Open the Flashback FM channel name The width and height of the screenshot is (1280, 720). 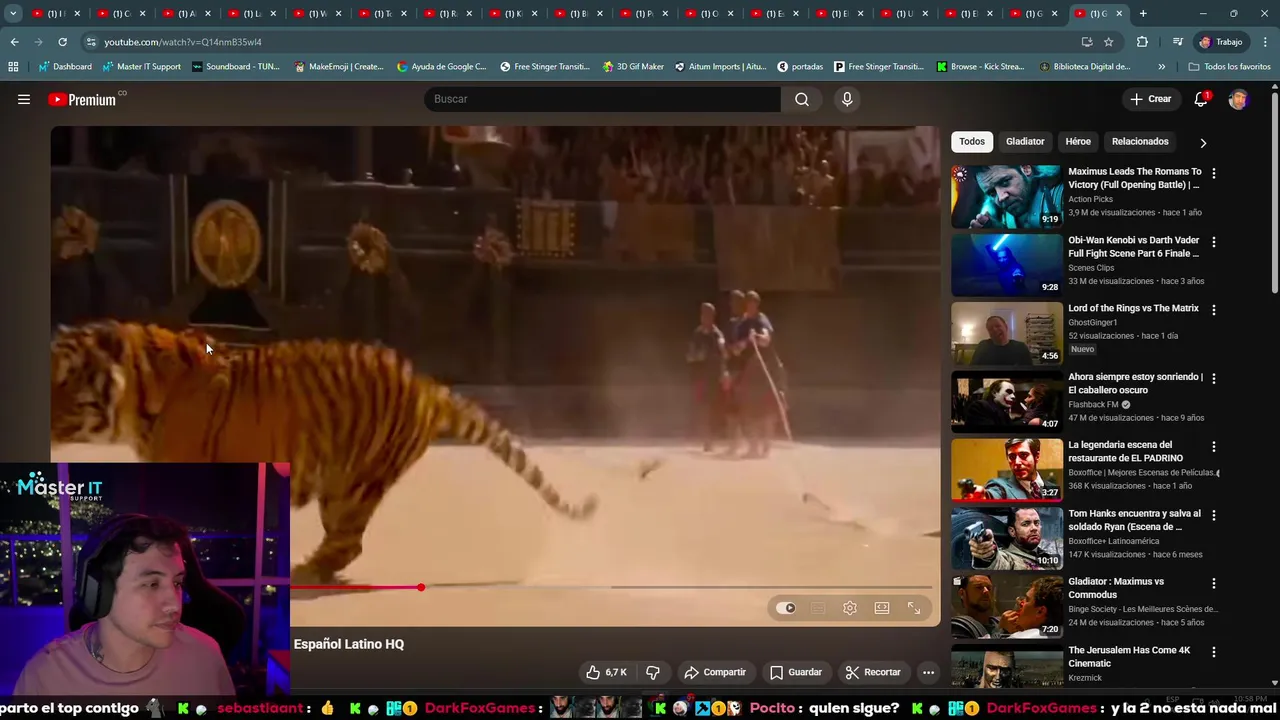1093,404
